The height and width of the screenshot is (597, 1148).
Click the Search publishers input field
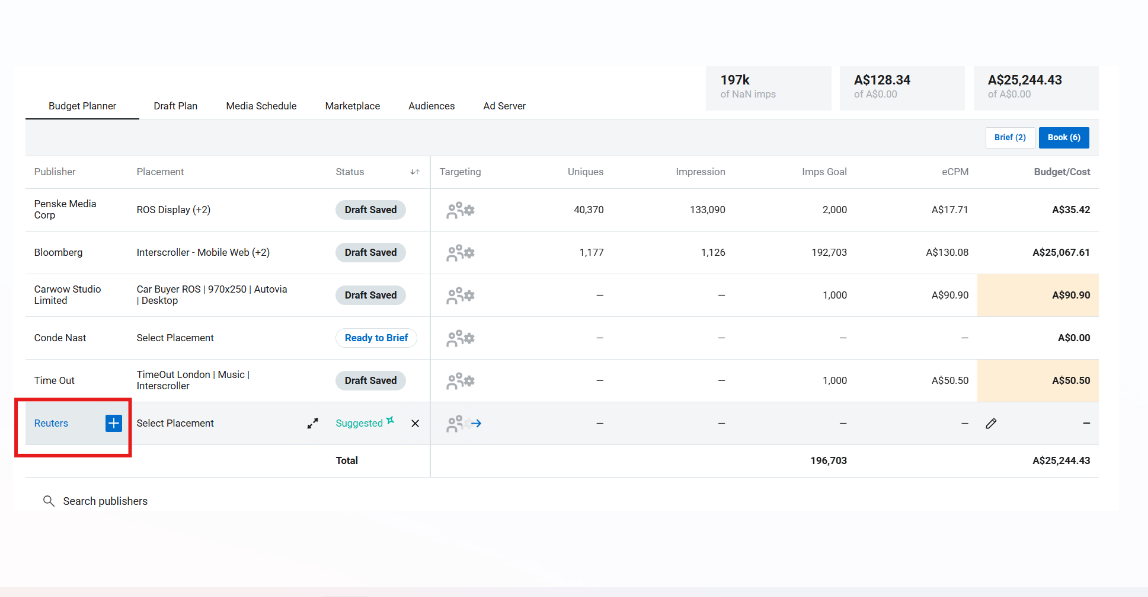click(x=105, y=501)
